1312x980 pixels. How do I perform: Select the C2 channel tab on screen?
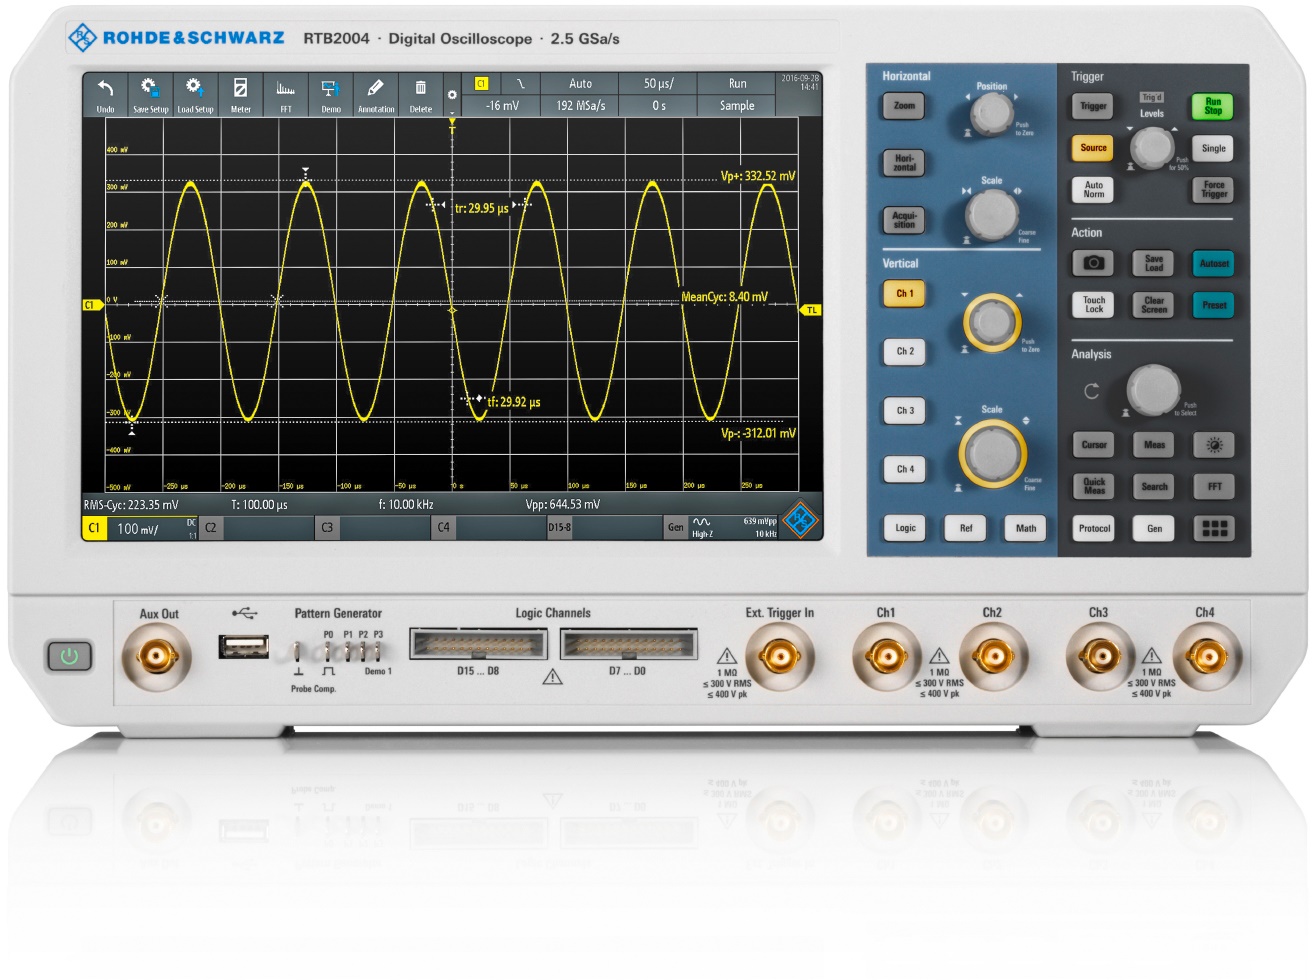pyautogui.click(x=211, y=527)
